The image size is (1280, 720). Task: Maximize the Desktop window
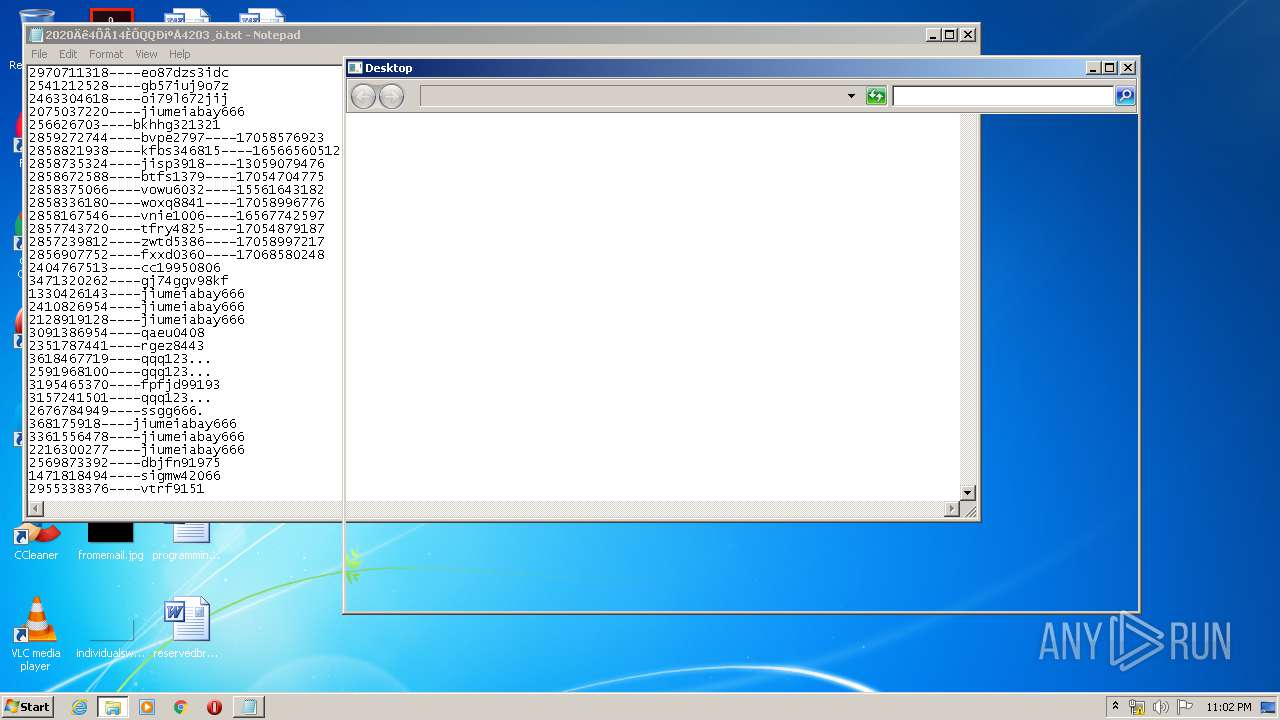(x=1110, y=68)
